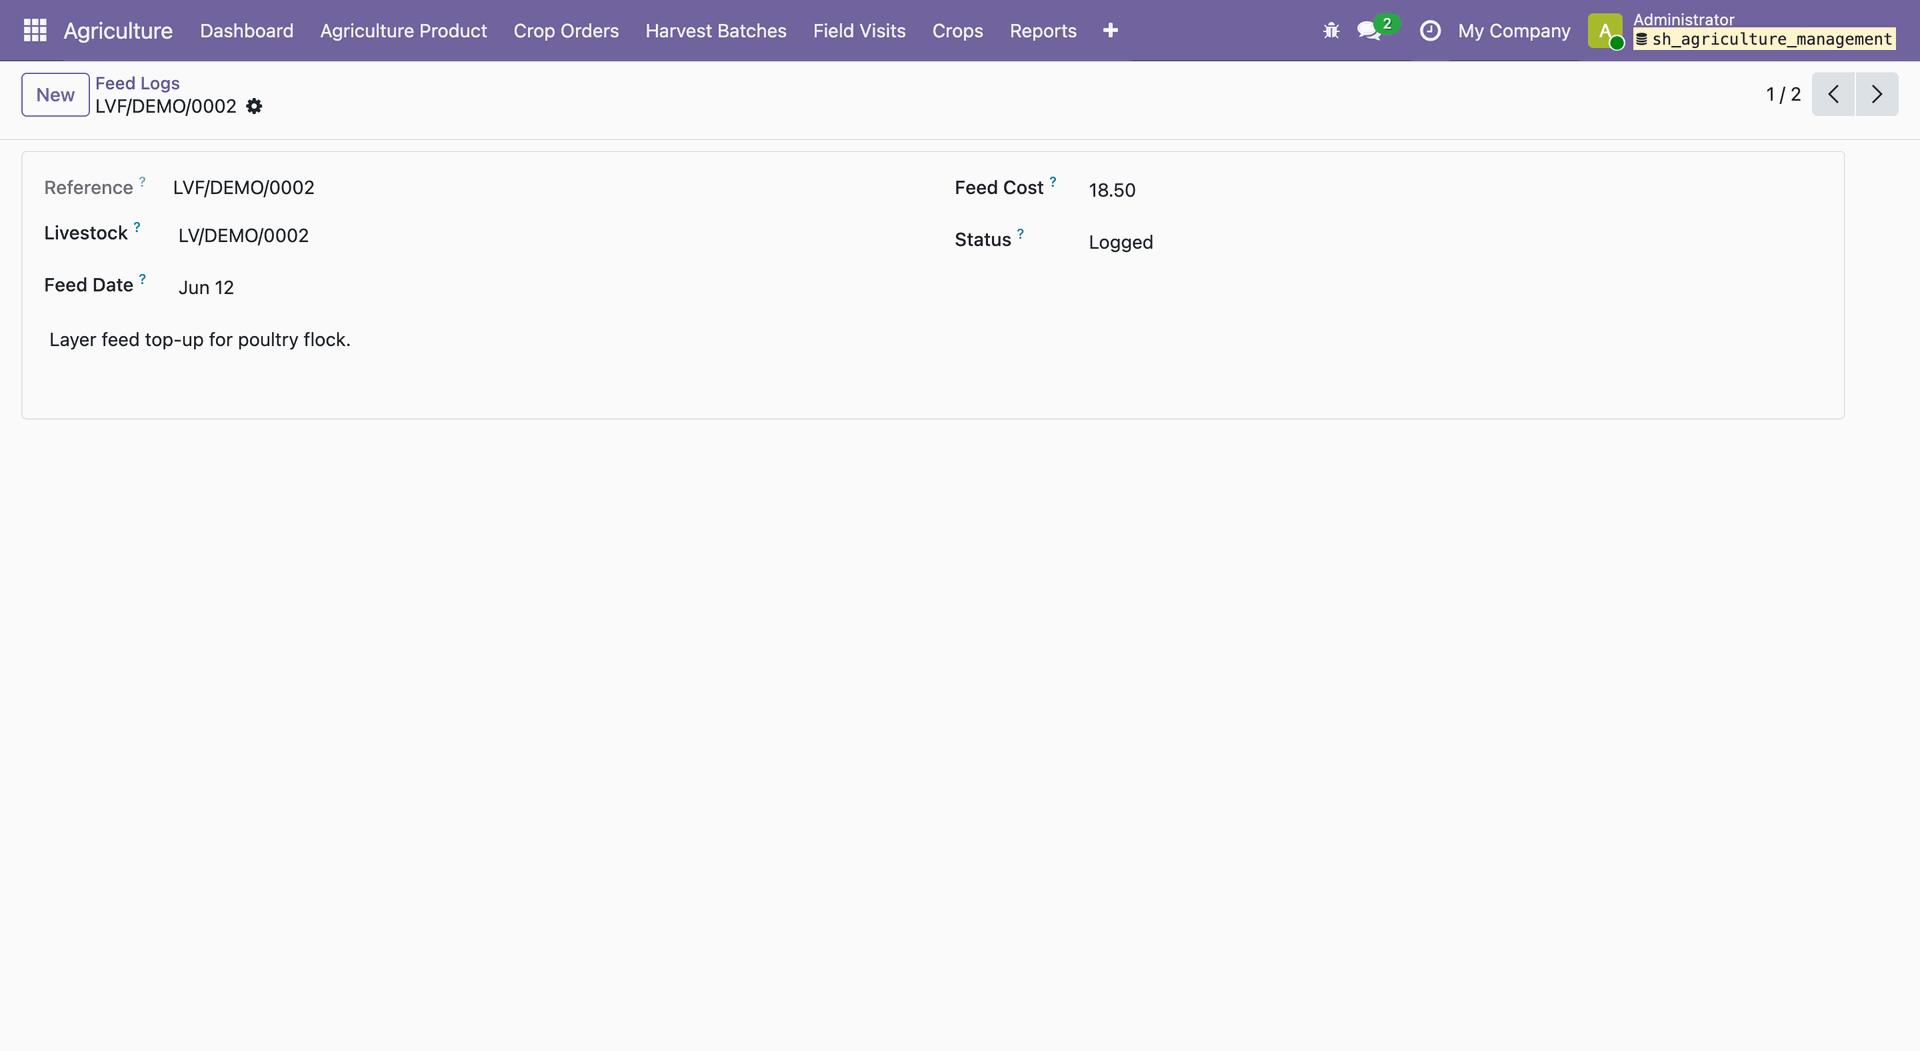Open the debug bug icon menu
Screen dimensions: 1920x1051
[x=1331, y=31]
